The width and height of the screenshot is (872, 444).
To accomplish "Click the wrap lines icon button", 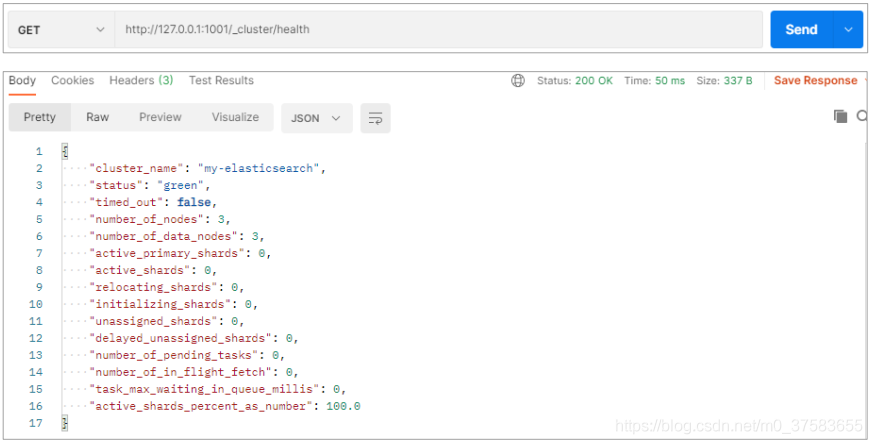I will point(375,118).
